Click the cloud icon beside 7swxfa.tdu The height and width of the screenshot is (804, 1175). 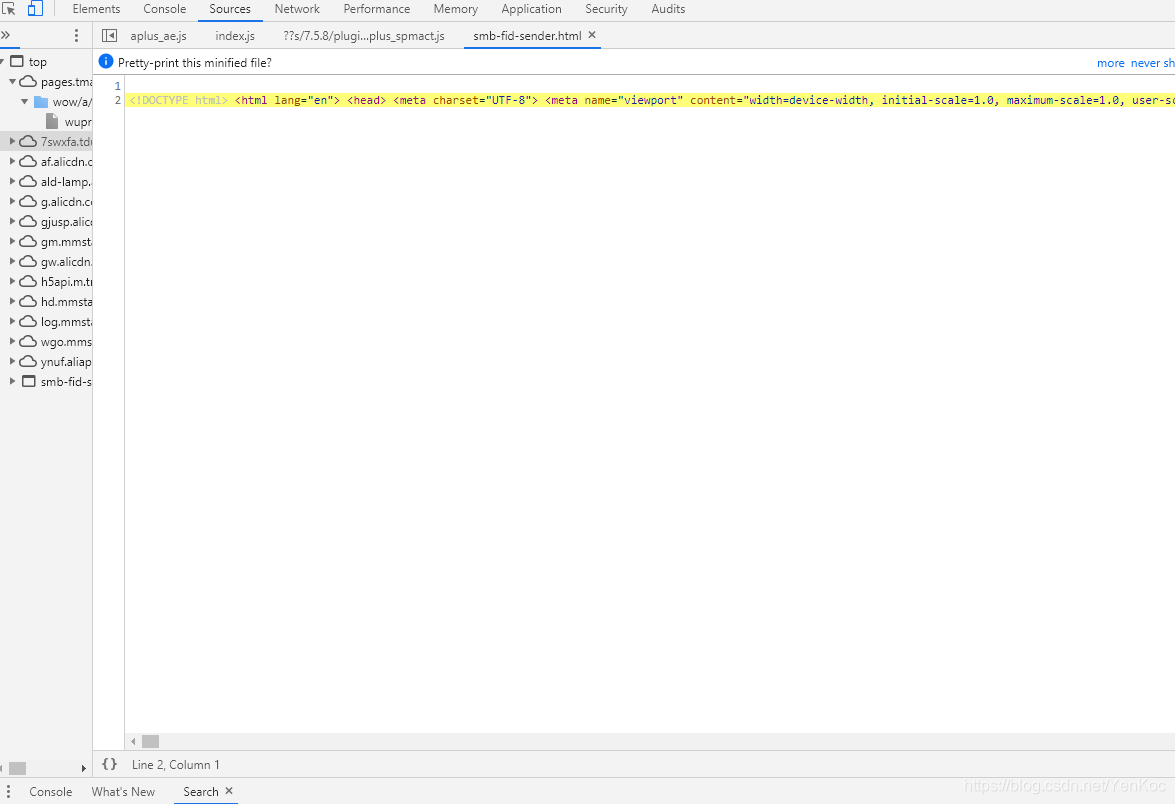tap(28, 141)
